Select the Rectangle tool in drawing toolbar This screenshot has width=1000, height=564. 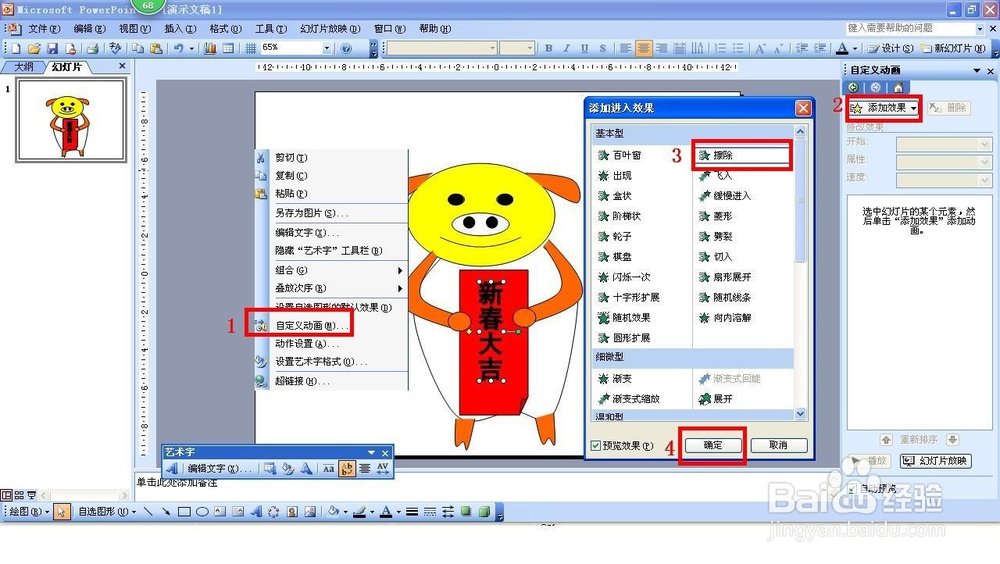coord(184,512)
